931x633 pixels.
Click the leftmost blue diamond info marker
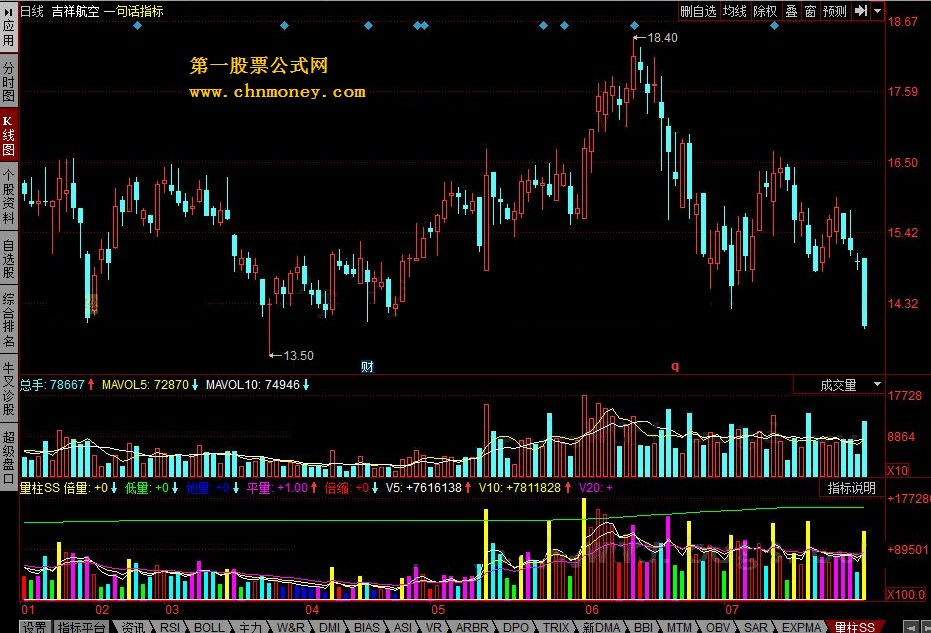pos(137,26)
